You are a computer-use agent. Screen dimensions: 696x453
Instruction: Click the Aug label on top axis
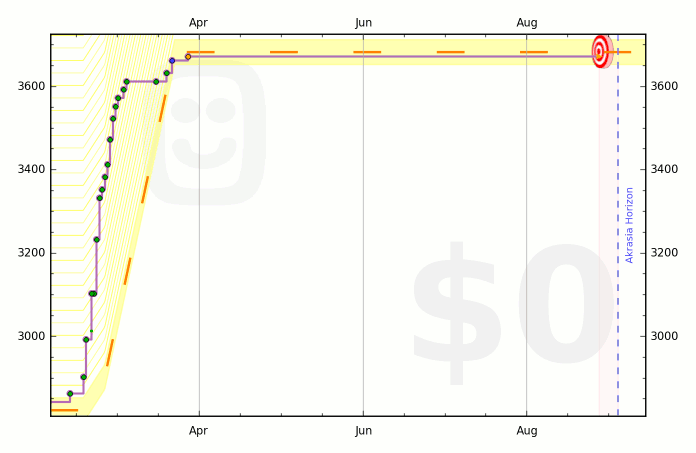[527, 23]
